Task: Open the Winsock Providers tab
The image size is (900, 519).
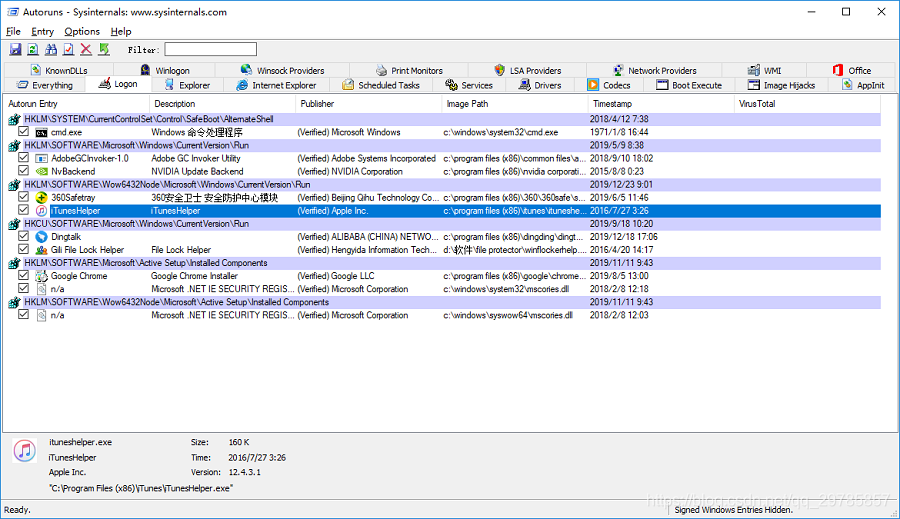Action: pos(282,71)
